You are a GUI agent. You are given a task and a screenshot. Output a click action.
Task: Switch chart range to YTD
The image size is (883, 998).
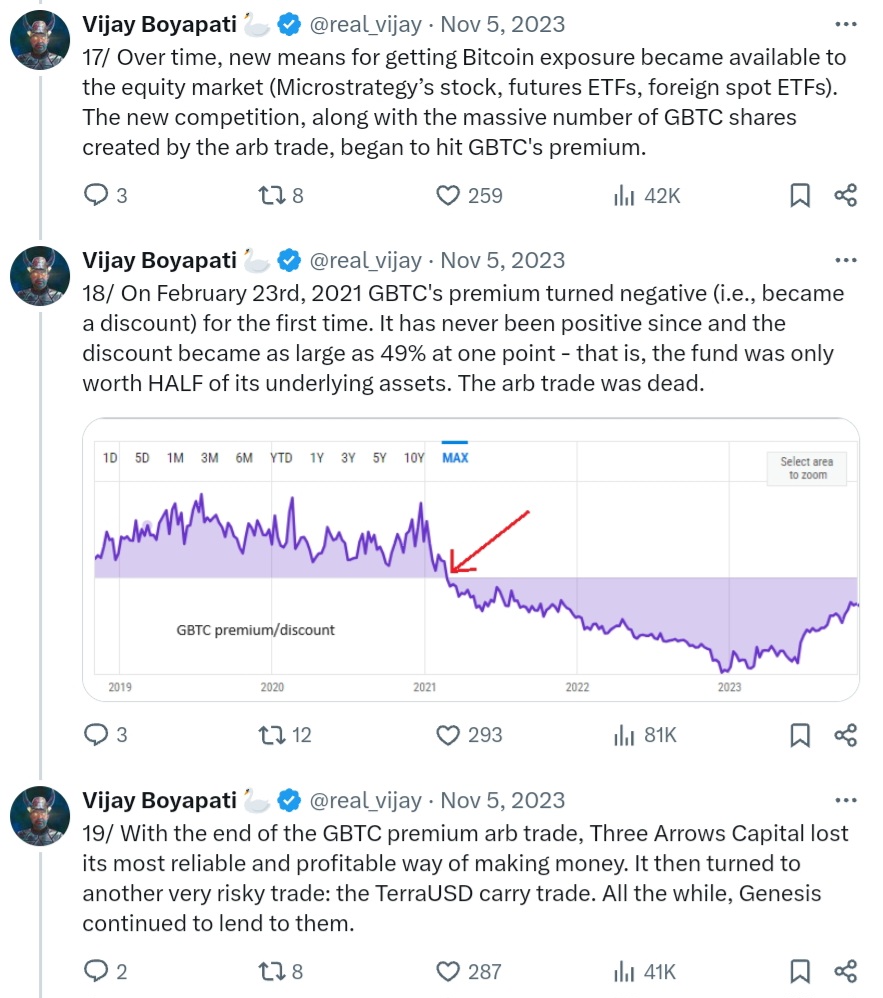(281, 458)
